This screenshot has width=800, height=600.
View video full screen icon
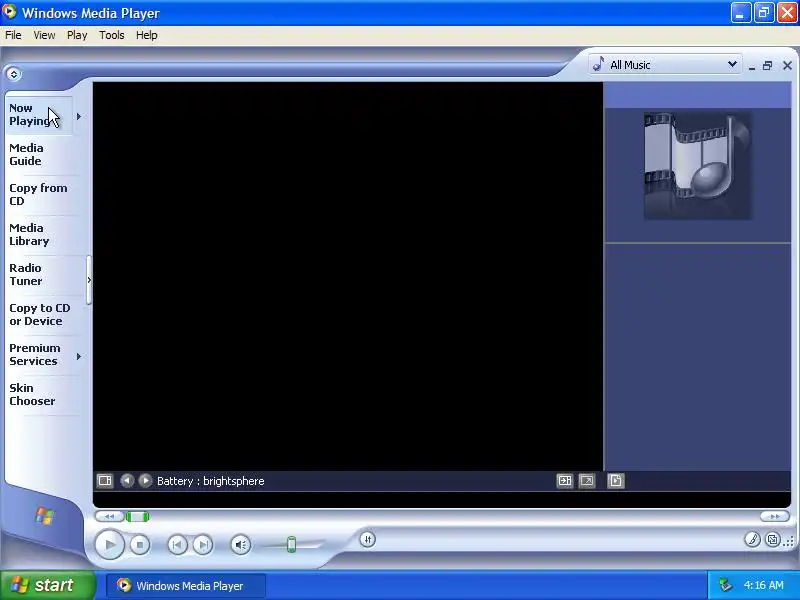tap(587, 481)
